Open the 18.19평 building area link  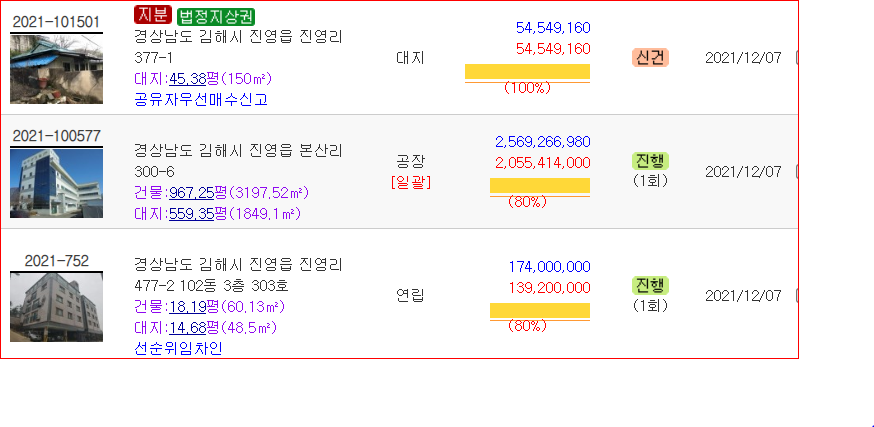(187, 307)
